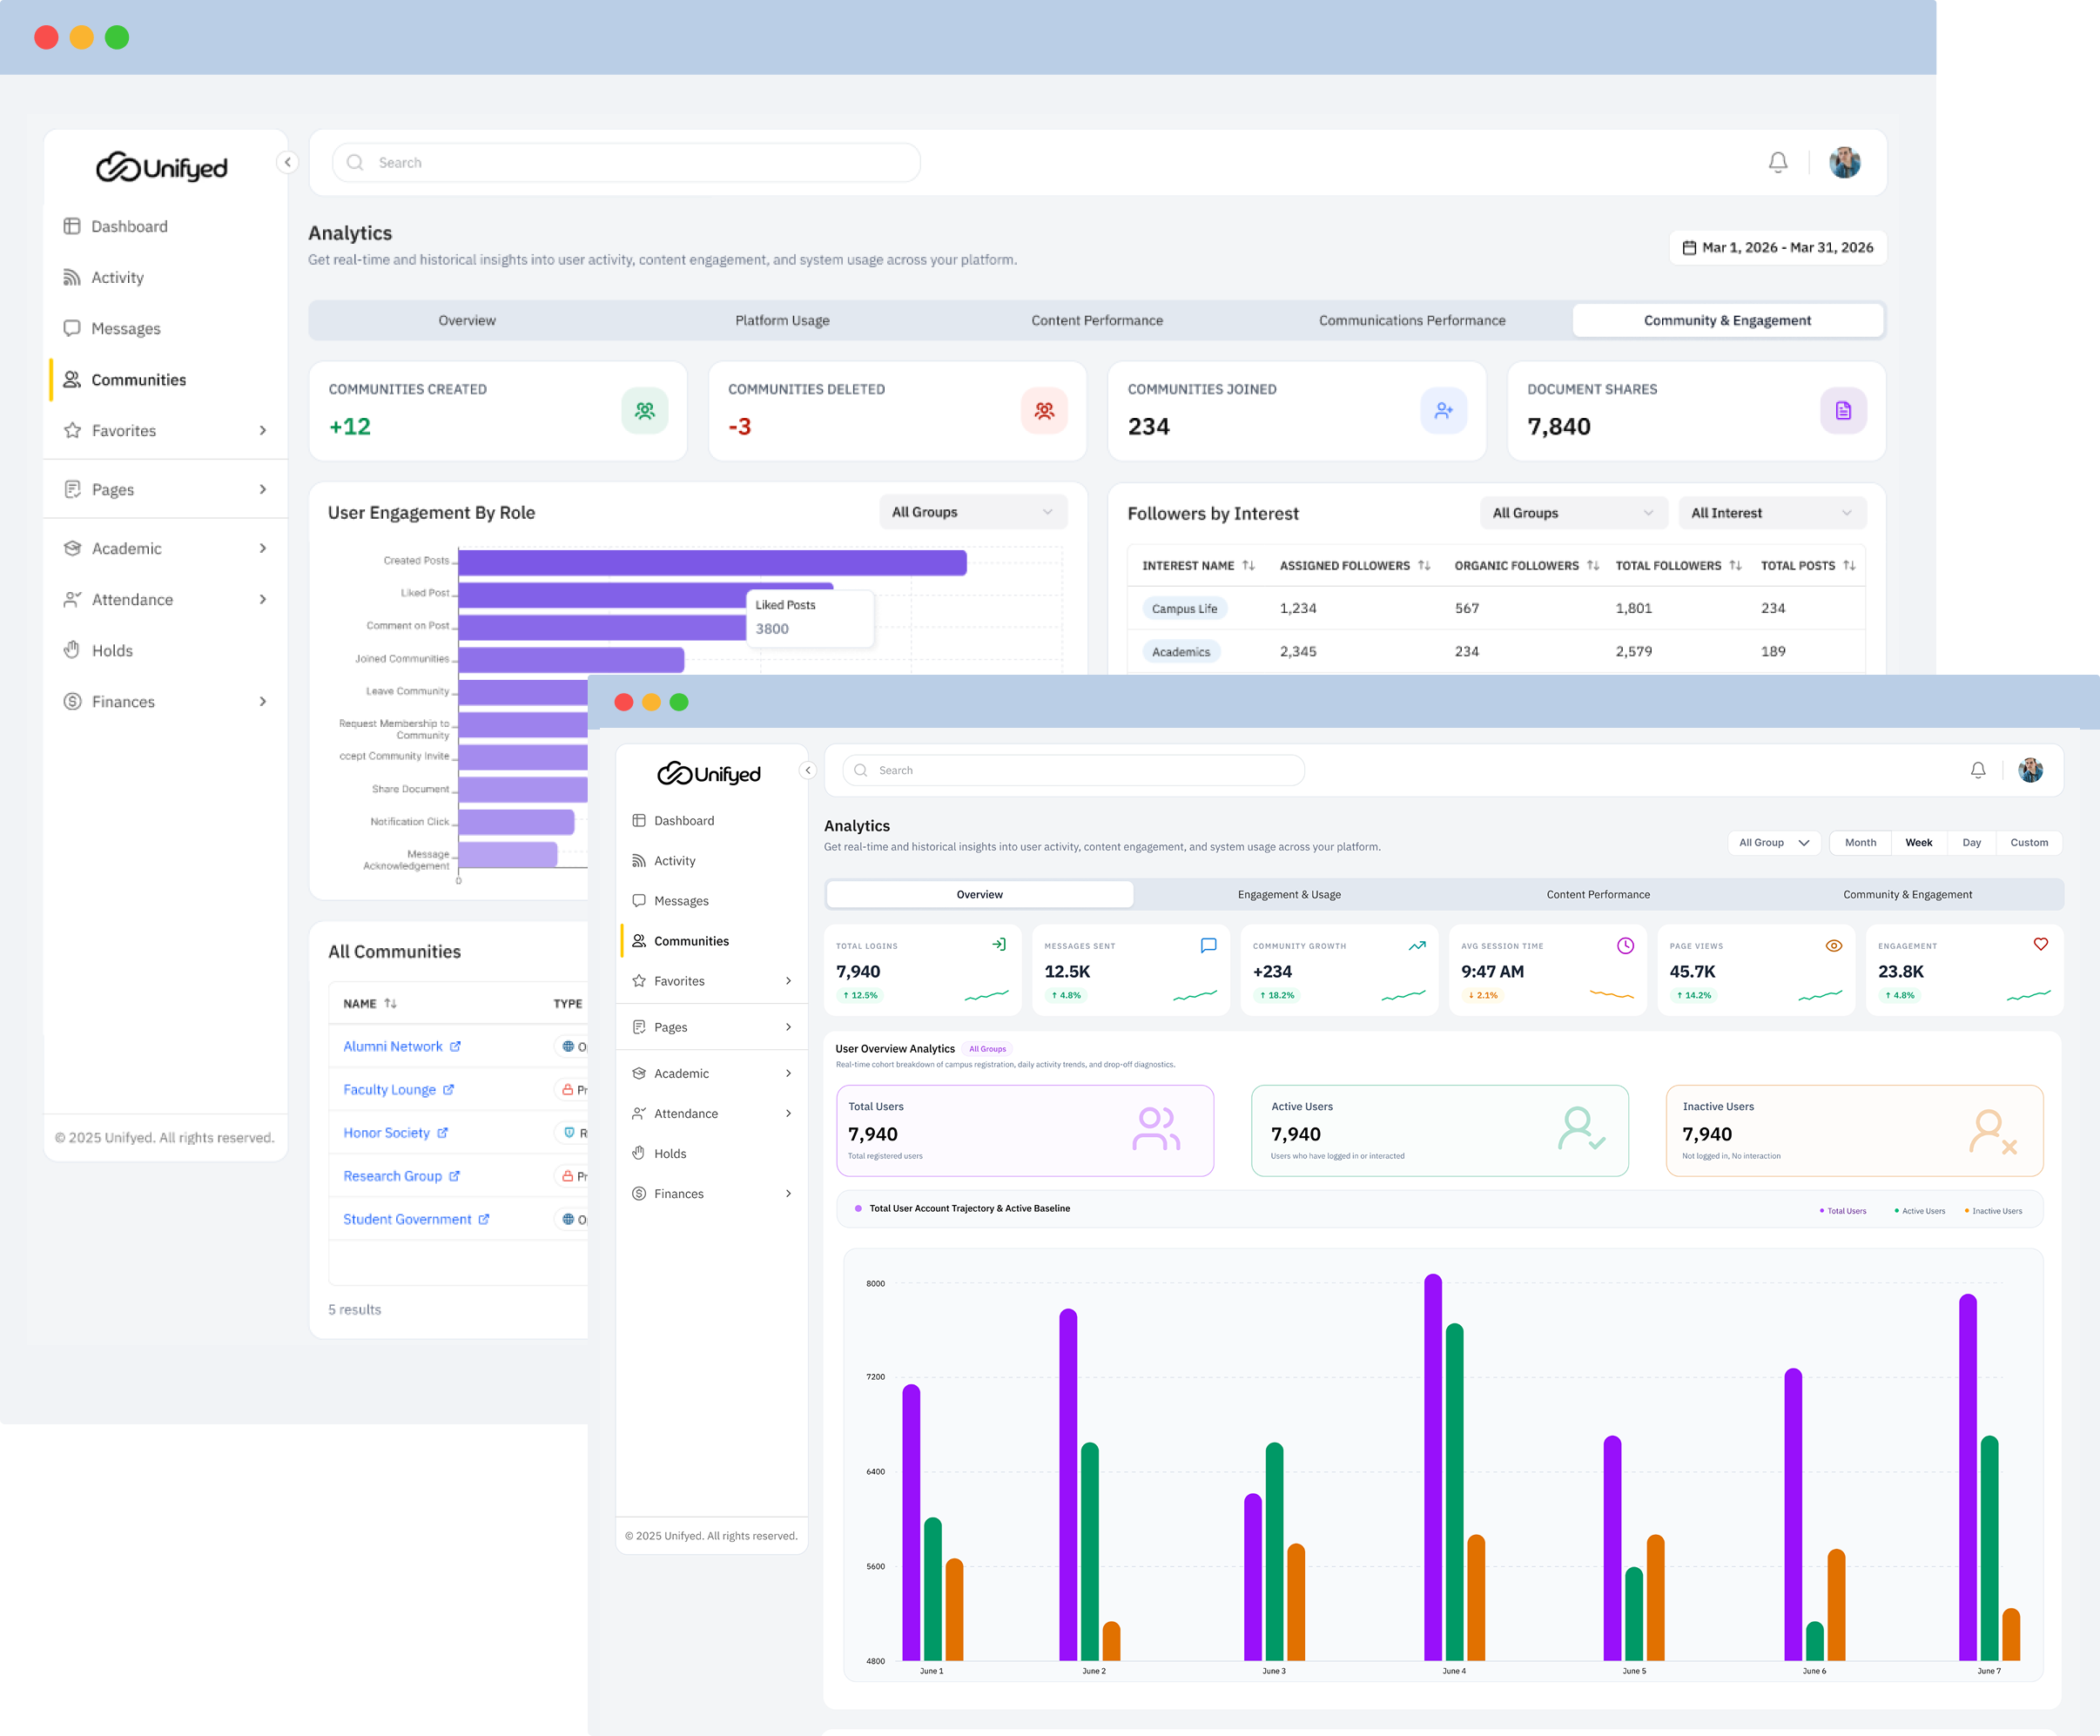The width and height of the screenshot is (2100, 1736).
Task: Open the Alumni Network community link
Action: 402,1046
